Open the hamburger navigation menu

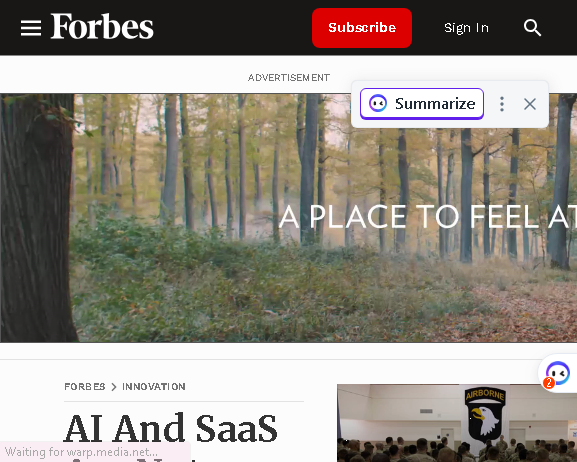31,28
